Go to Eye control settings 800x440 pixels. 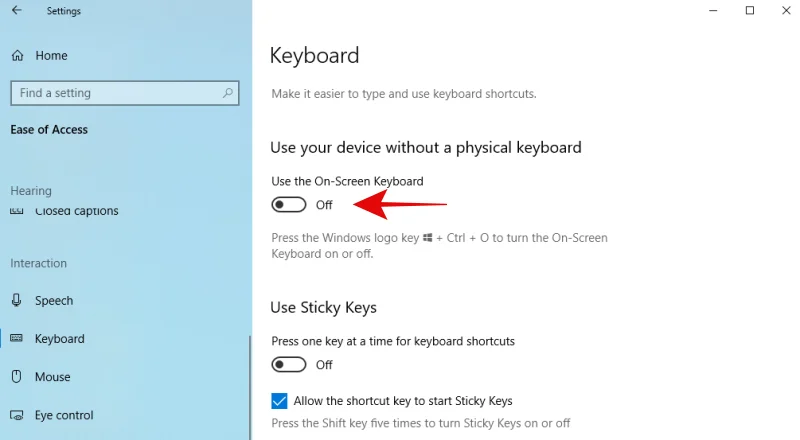click(x=64, y=415)
